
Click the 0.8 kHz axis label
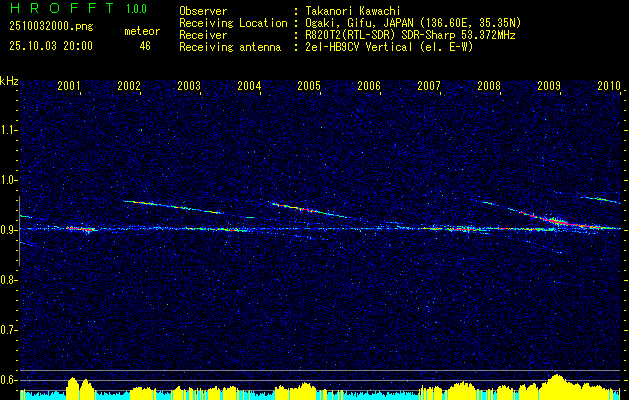(x=7, y=280)
